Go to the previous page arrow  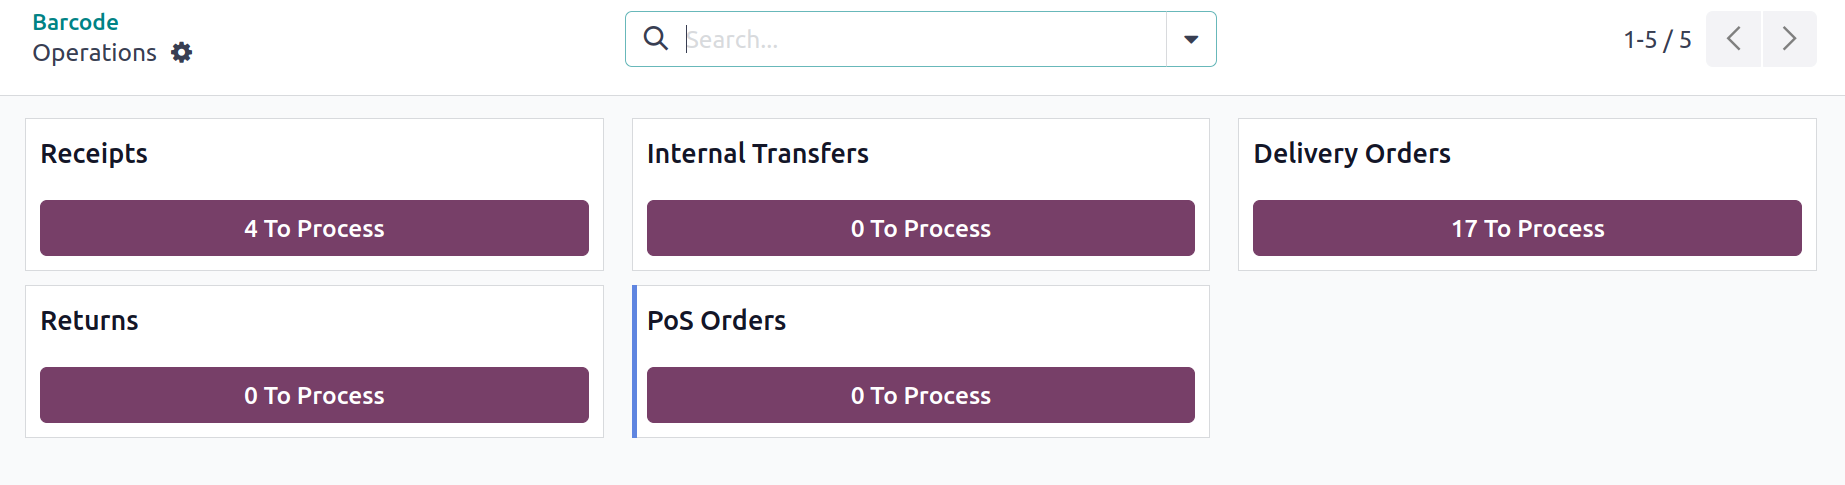coord(1733,39)
